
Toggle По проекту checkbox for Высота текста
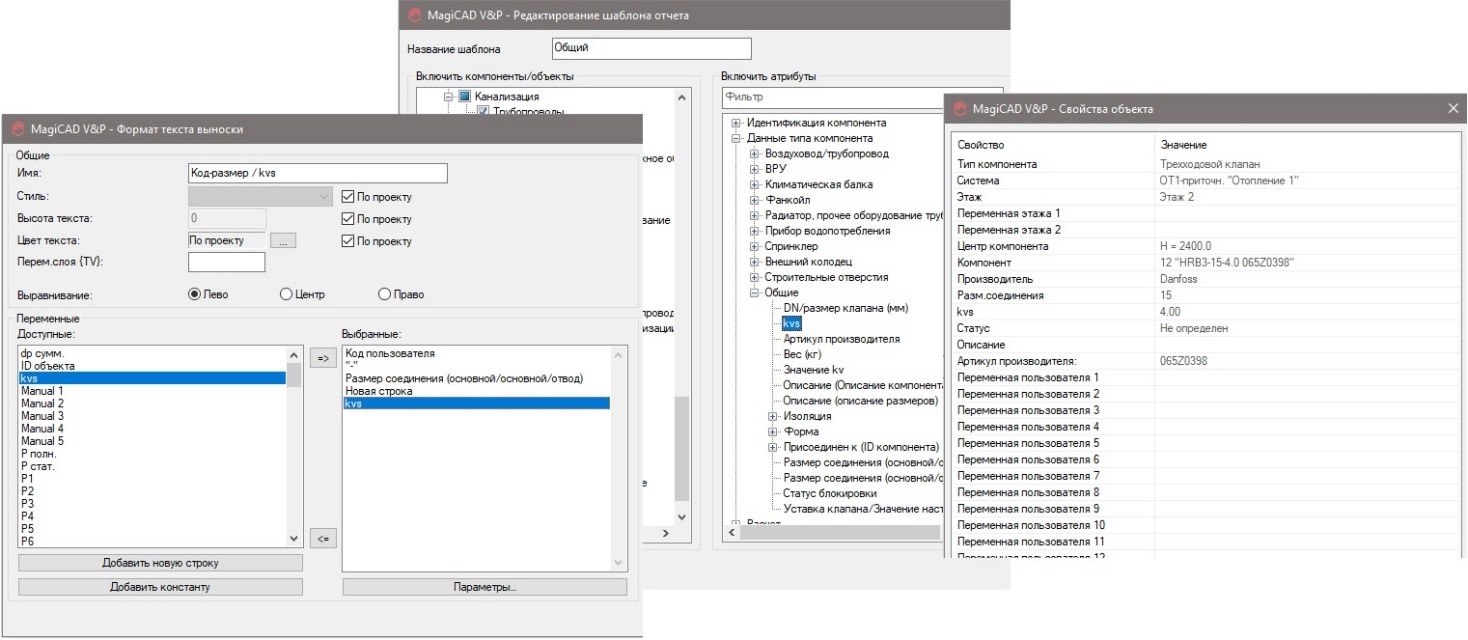click(x=348, y=219)
